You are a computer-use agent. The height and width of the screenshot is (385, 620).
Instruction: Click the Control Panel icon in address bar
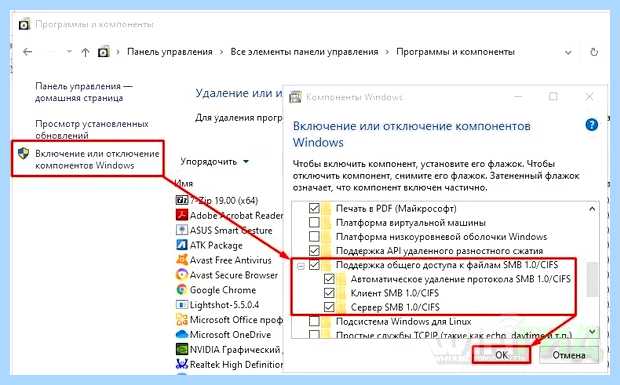click(x=104, y=52)
